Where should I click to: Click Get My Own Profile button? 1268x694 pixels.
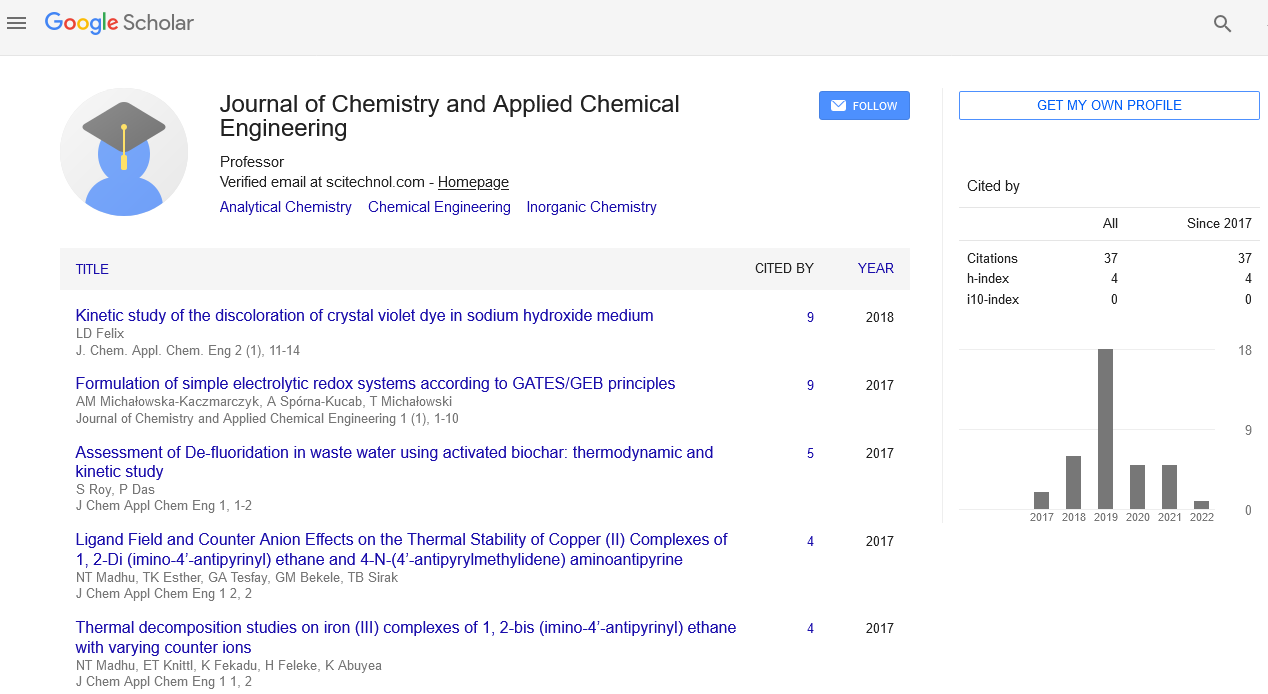click(1108, 105)
